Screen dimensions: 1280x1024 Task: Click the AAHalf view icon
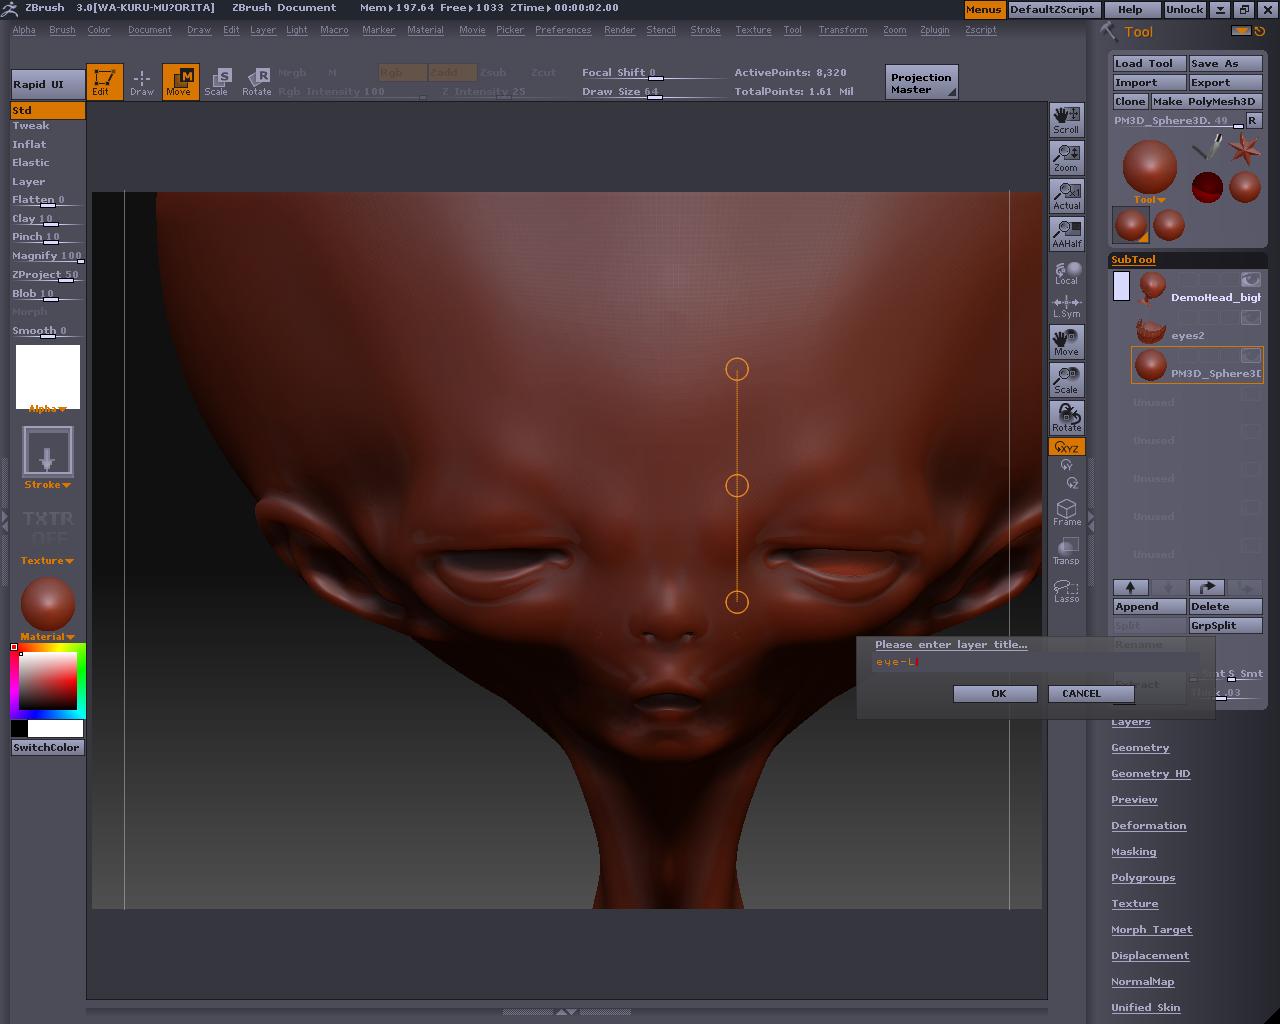[x=1066, y=233]
